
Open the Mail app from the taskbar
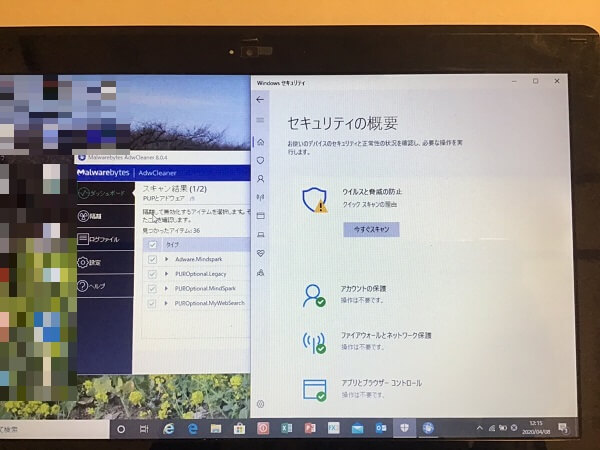(x=357, y=429)
